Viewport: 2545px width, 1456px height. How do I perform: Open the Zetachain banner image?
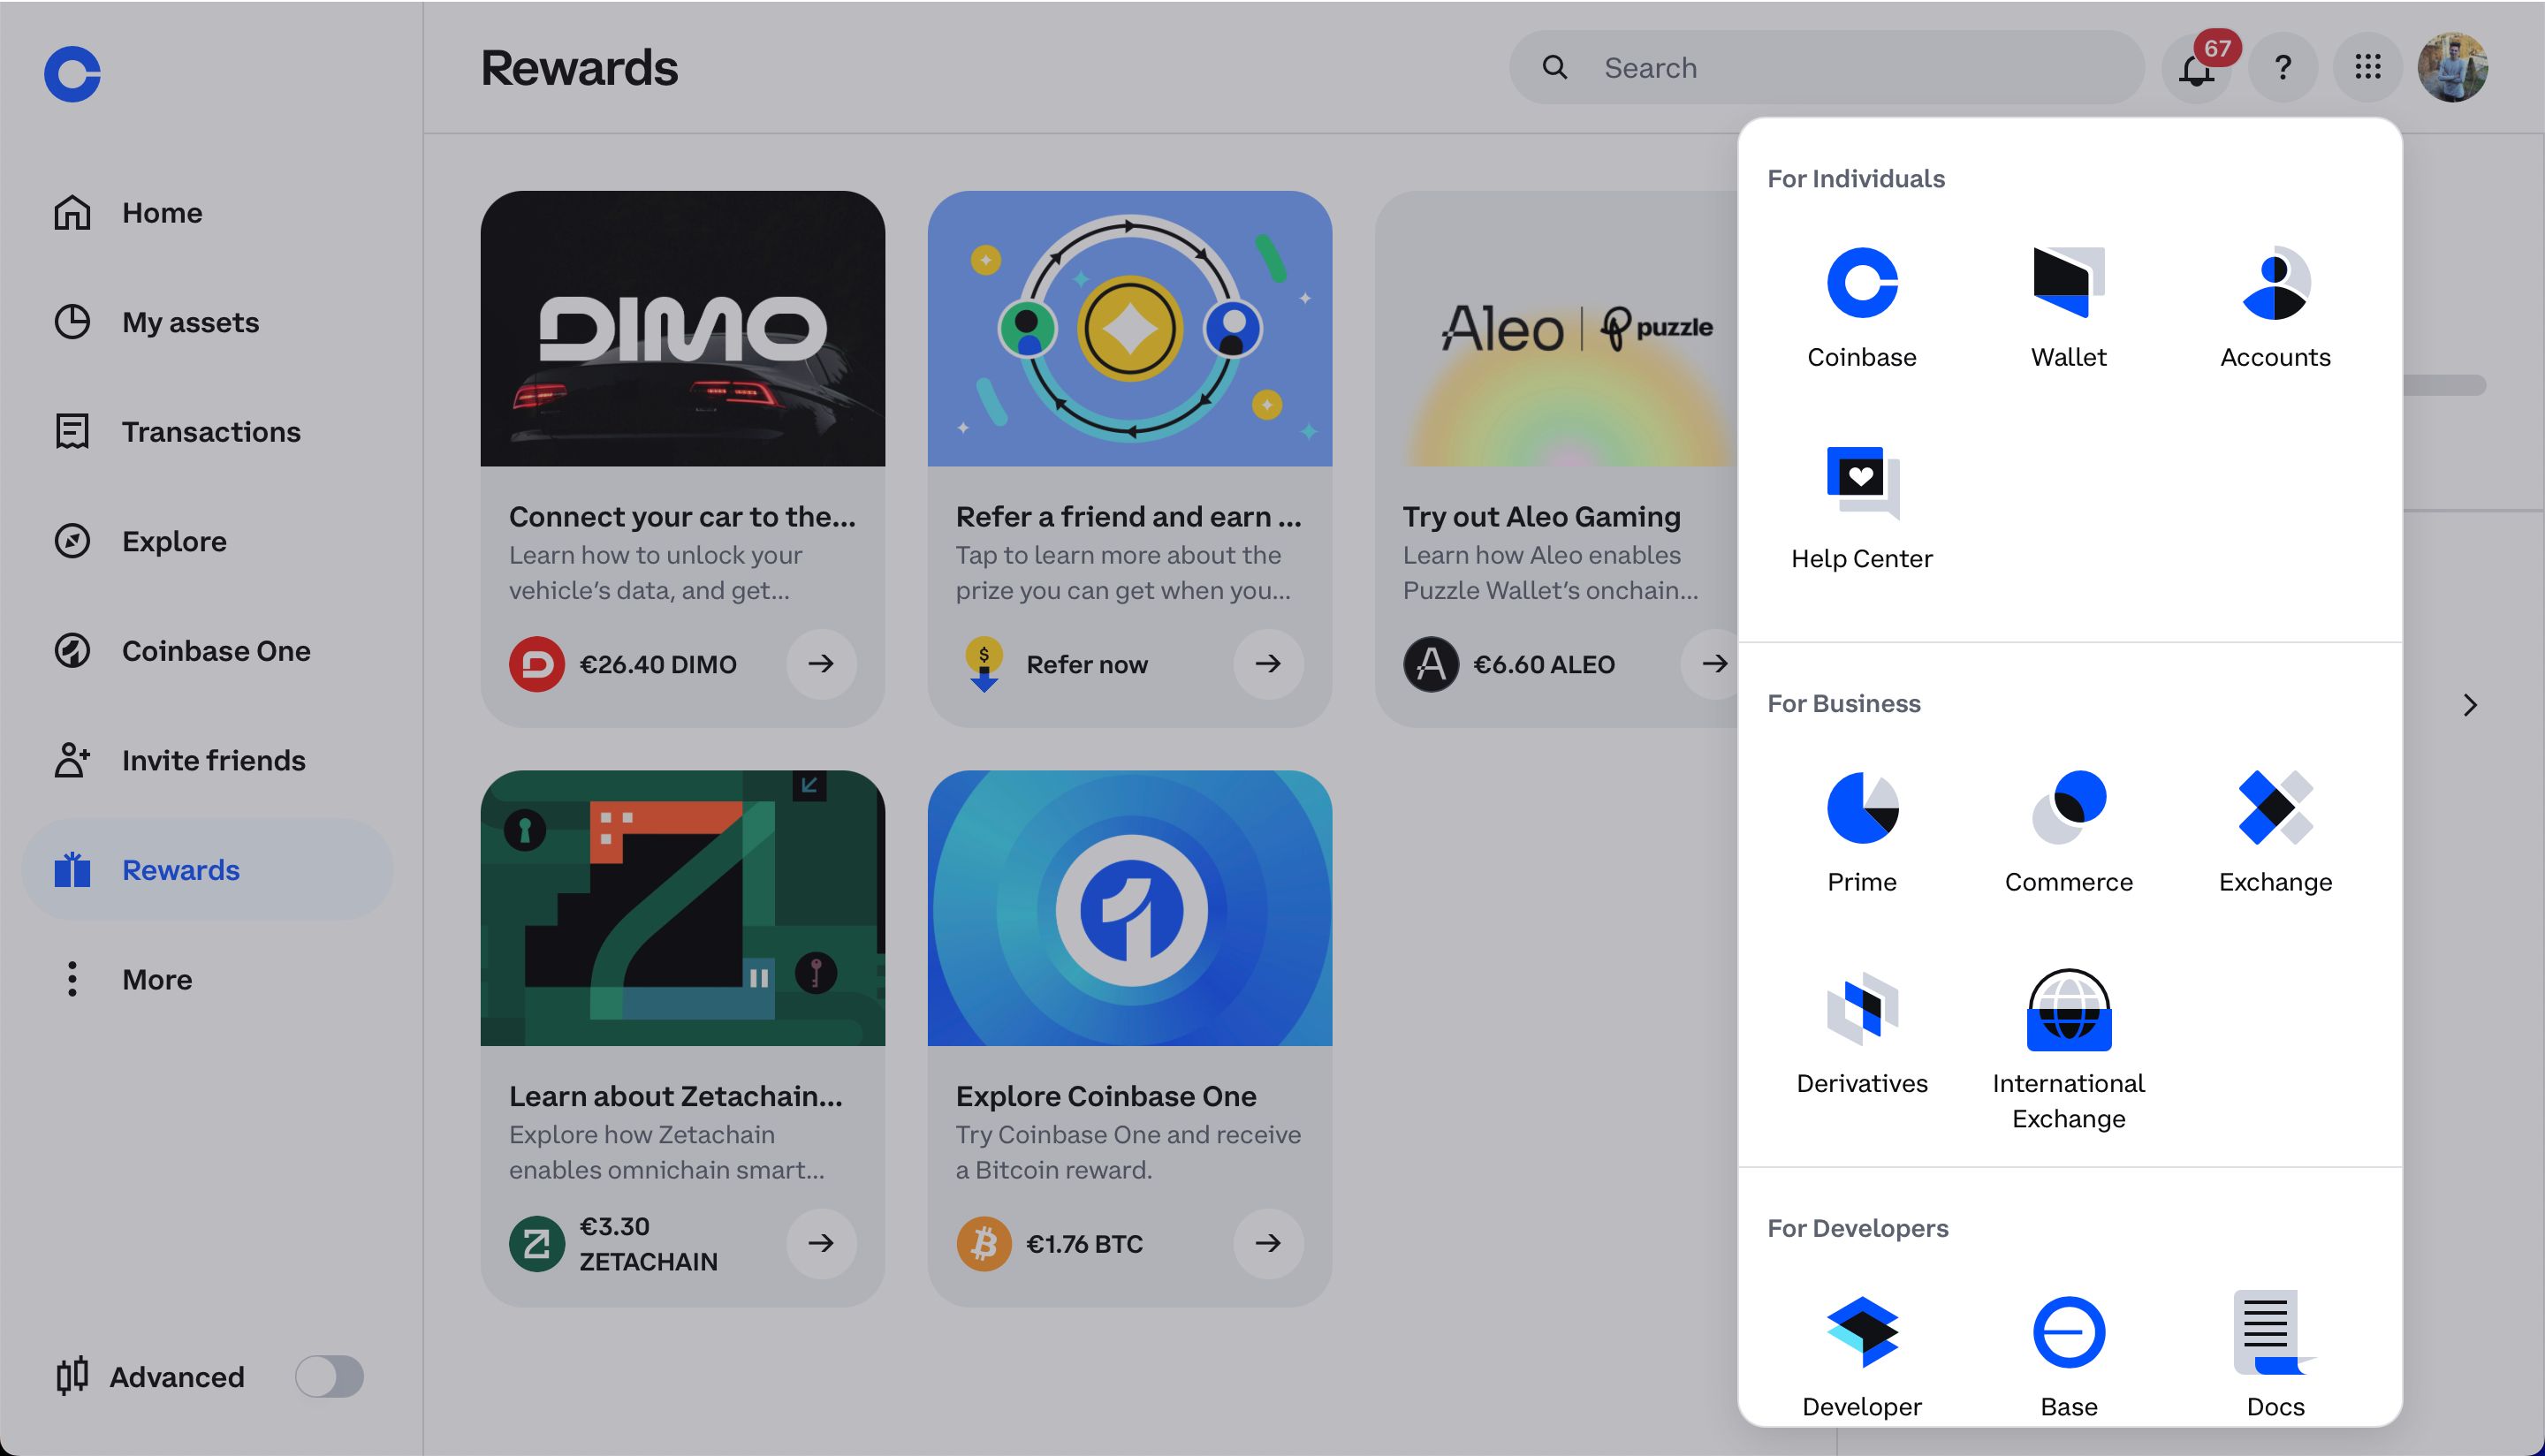(x=682, y=908)
